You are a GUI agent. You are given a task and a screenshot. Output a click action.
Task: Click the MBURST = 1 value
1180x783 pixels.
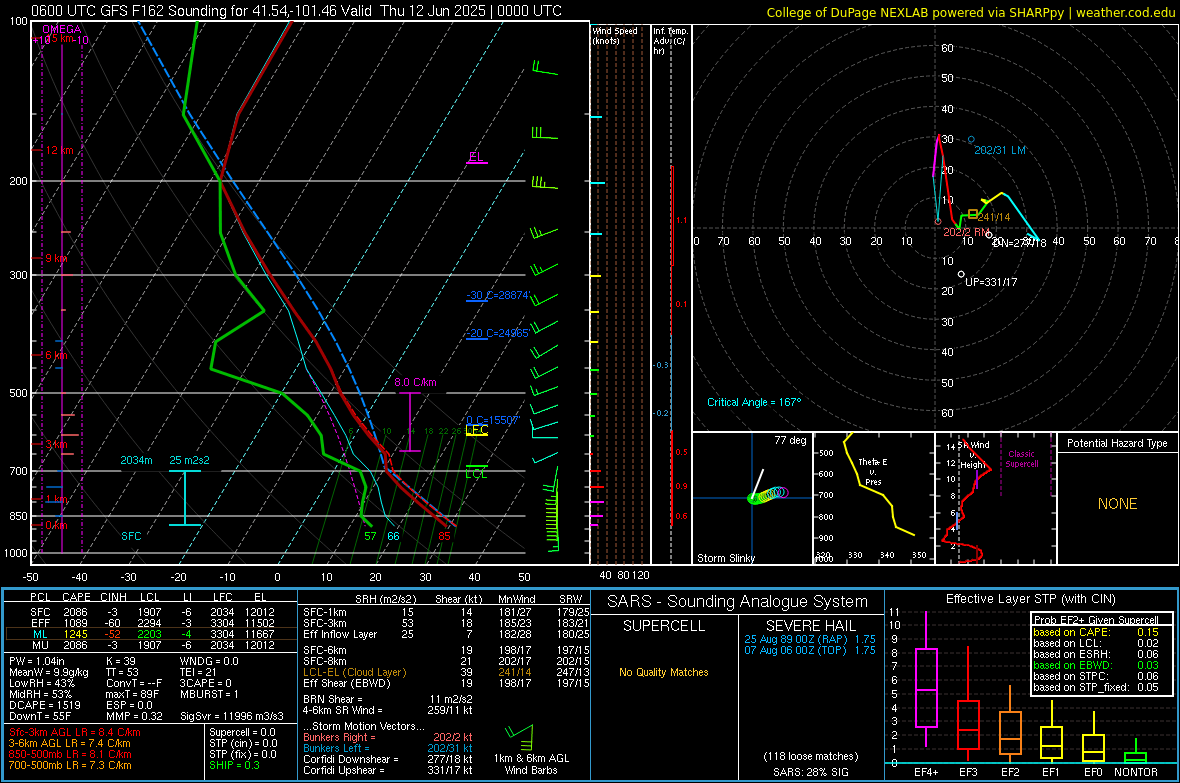pyautogui.click(x=209, y=694)
